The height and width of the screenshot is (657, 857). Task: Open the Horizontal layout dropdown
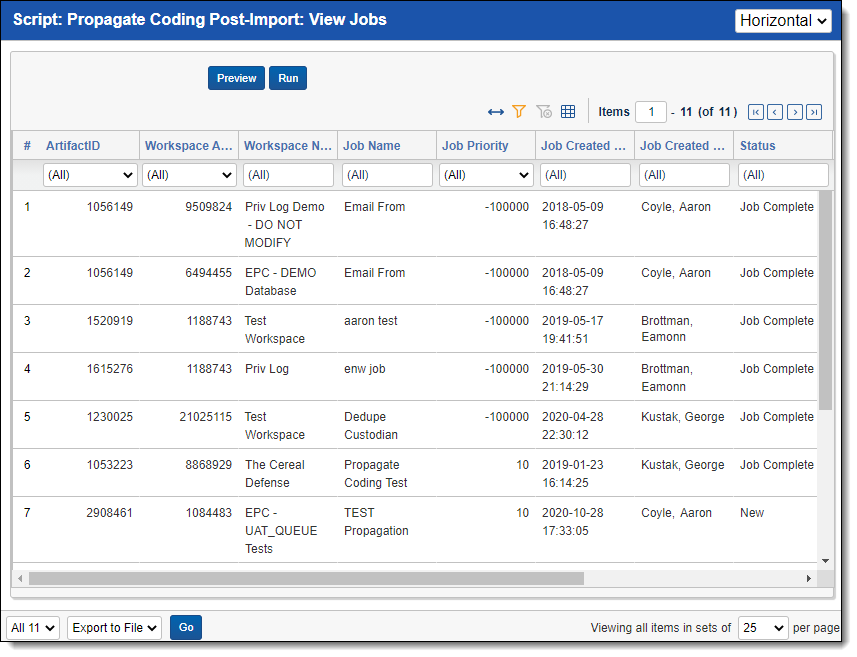783,21
